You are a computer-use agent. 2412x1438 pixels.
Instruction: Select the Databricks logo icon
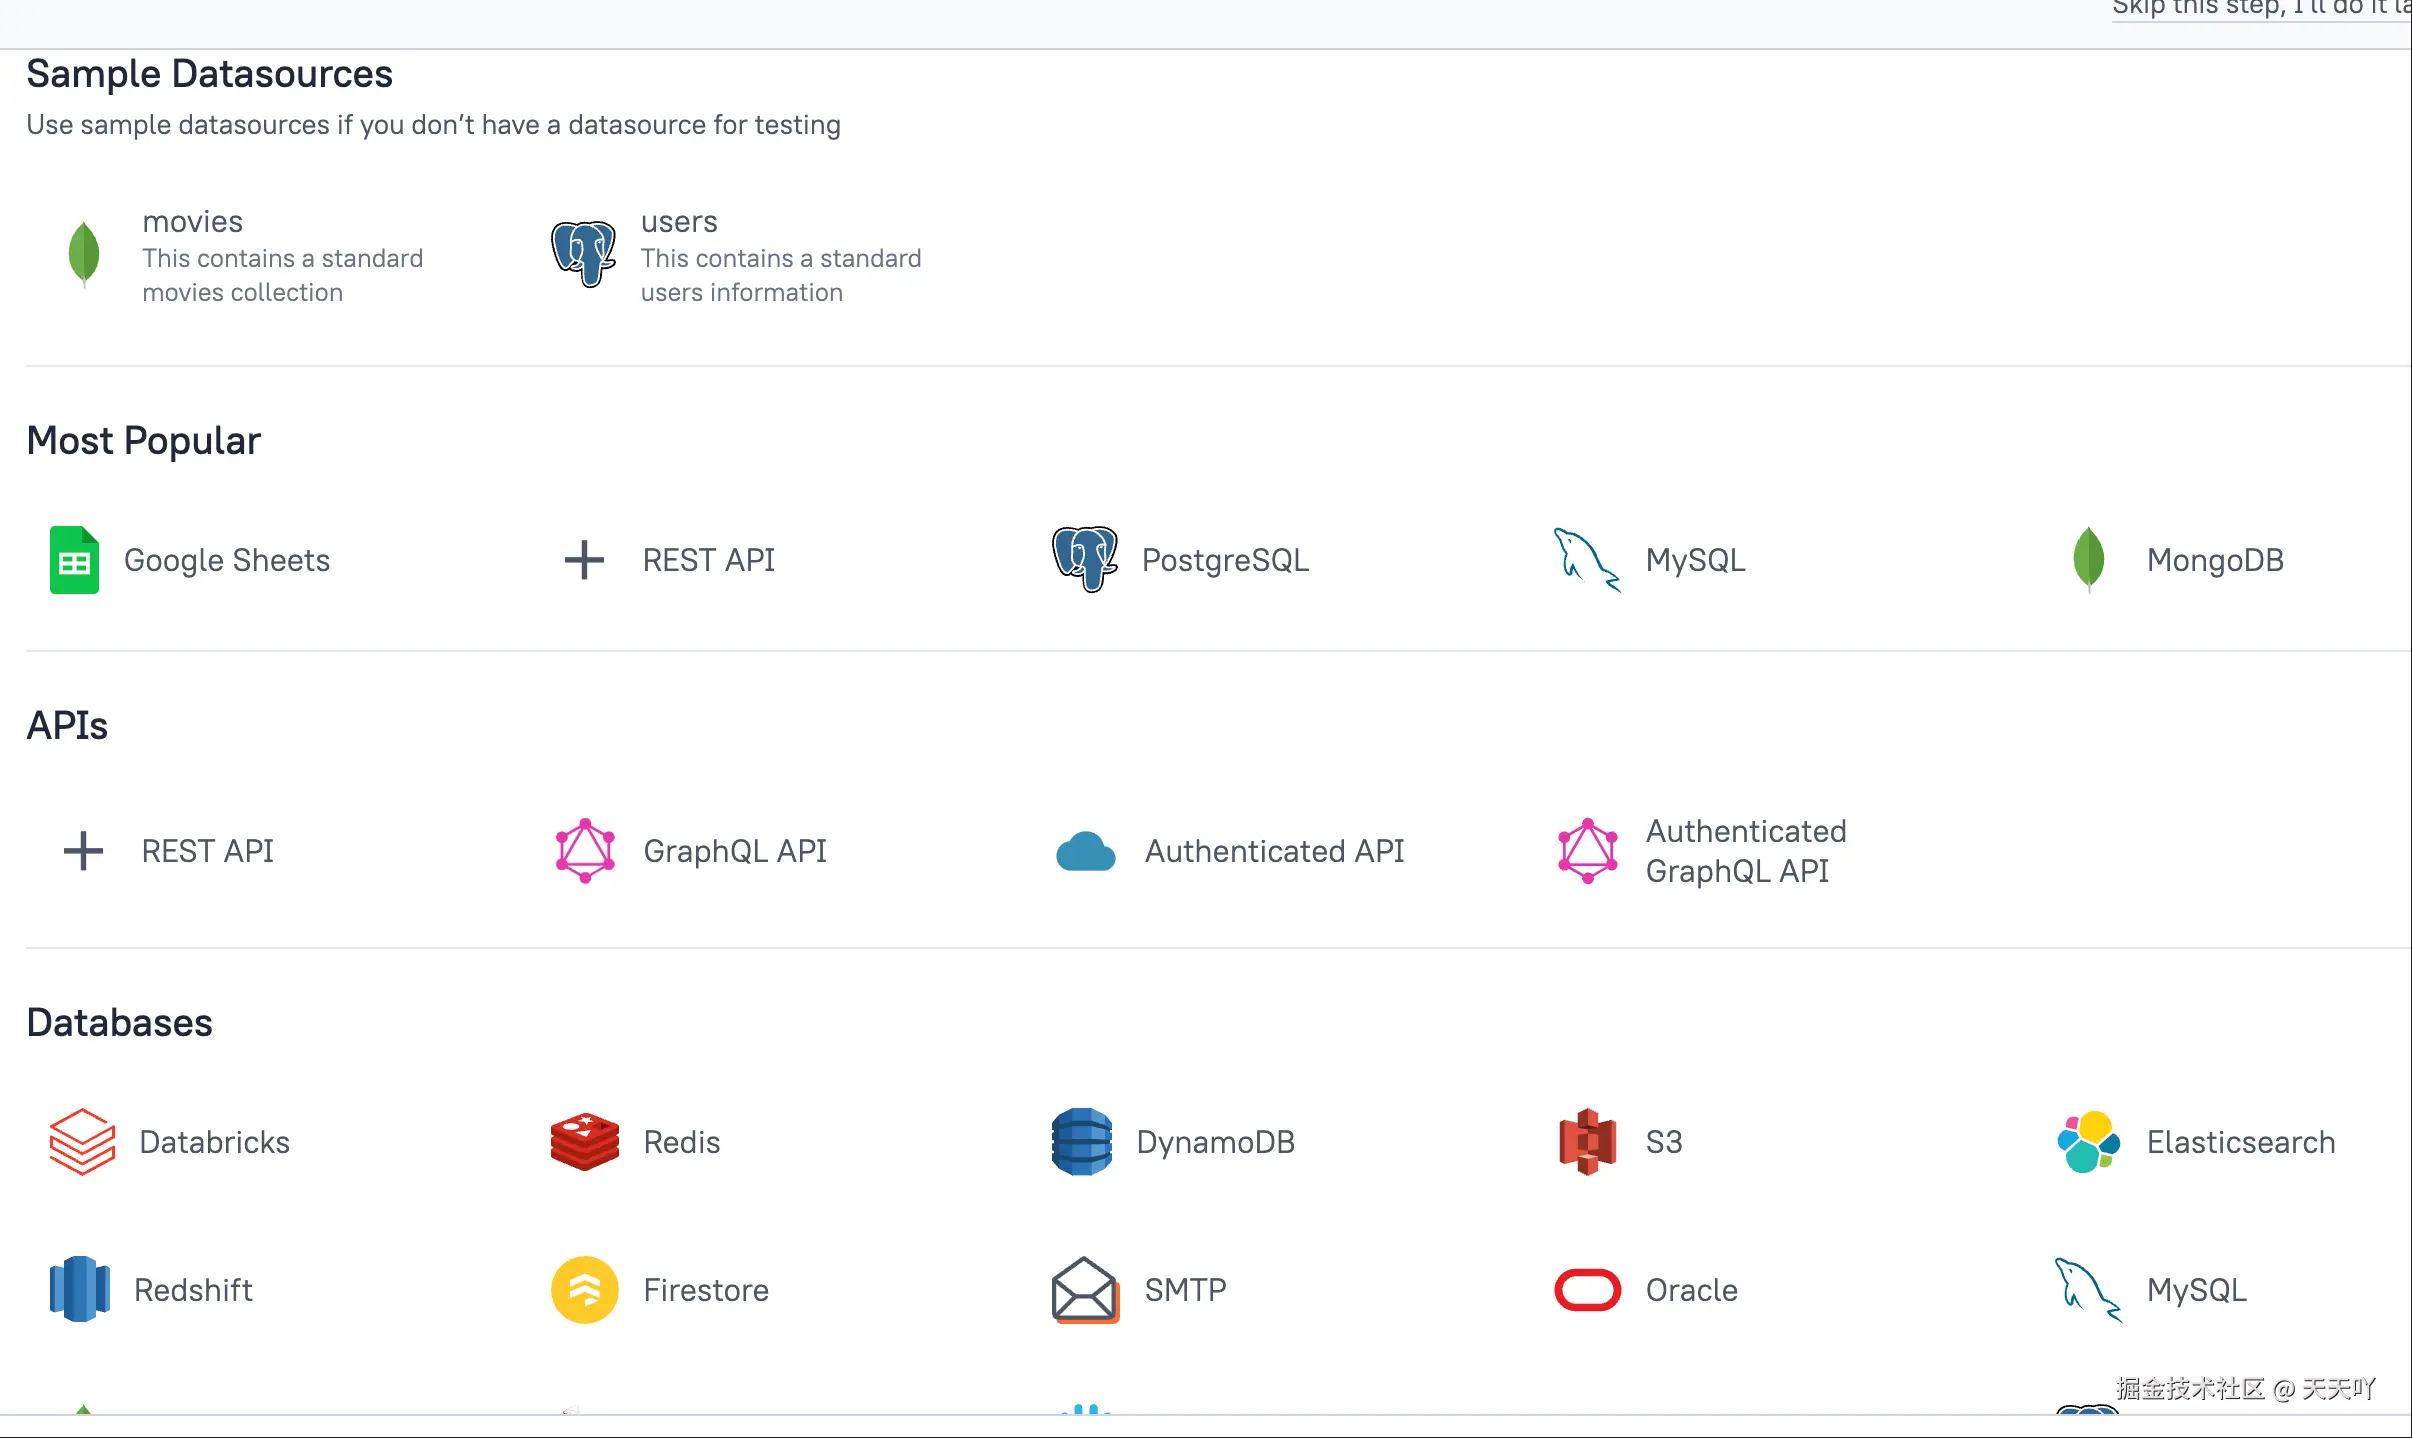82,1141
